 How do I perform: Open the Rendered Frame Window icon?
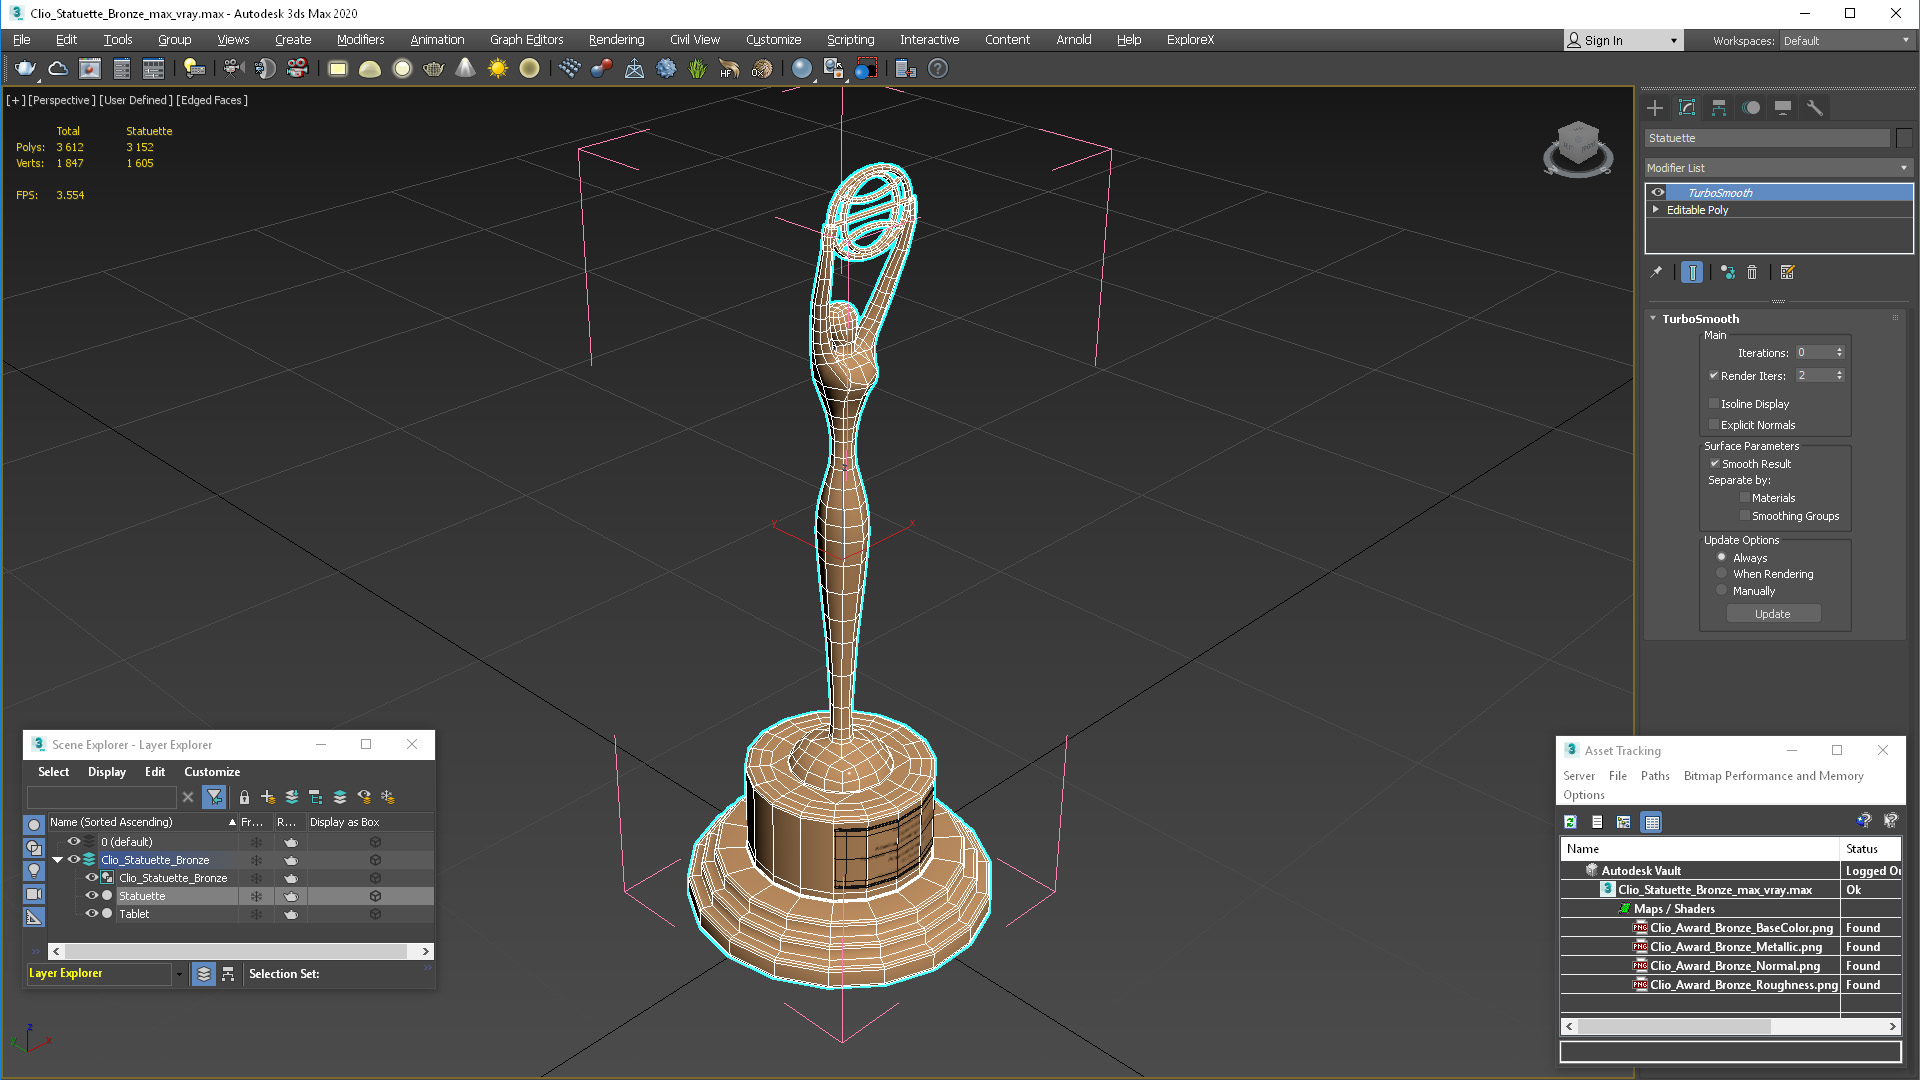click(90, 69)
